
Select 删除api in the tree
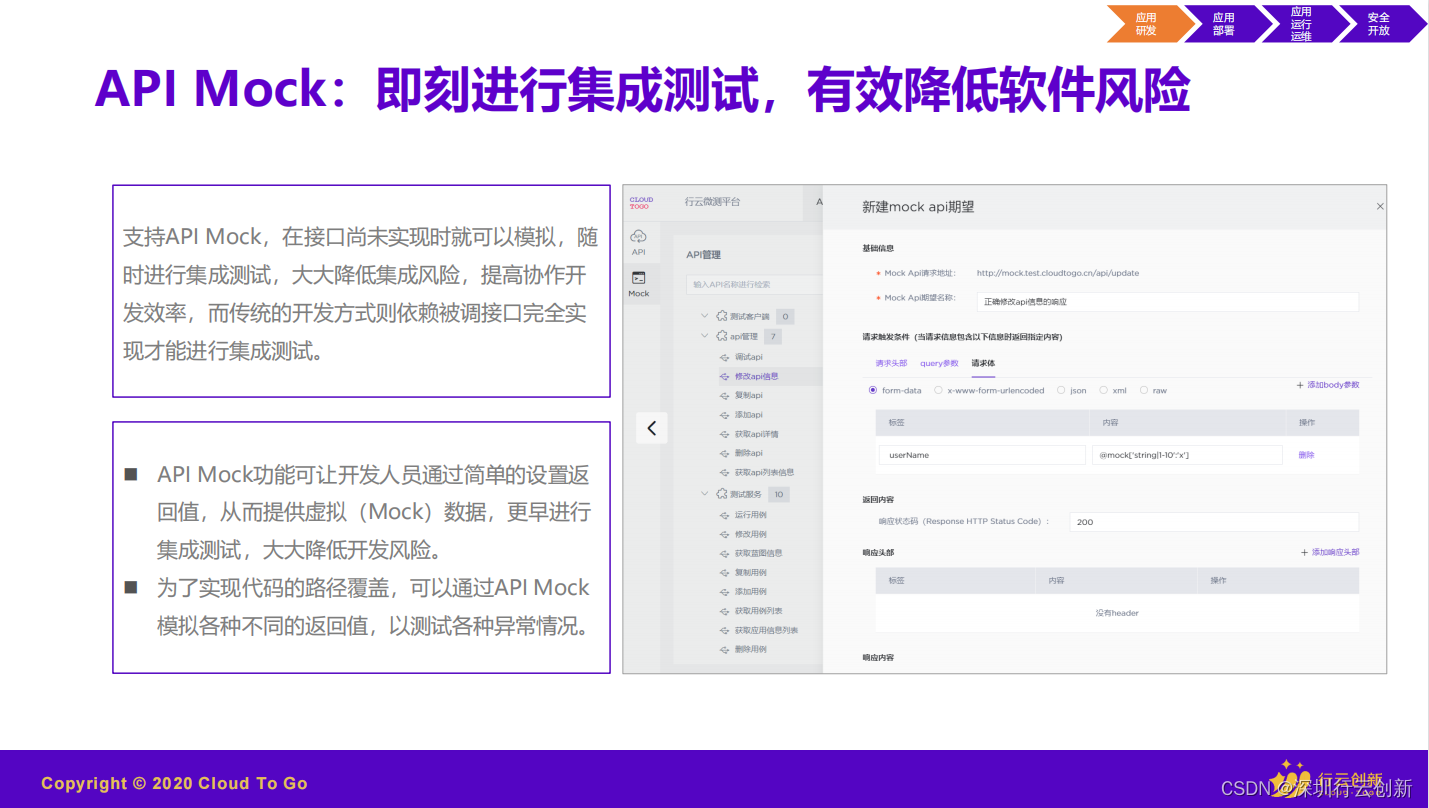coord(749,453)
